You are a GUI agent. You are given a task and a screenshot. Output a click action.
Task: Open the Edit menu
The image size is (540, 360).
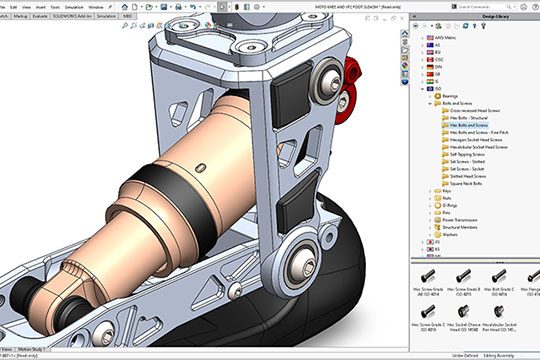coord(13,7)
